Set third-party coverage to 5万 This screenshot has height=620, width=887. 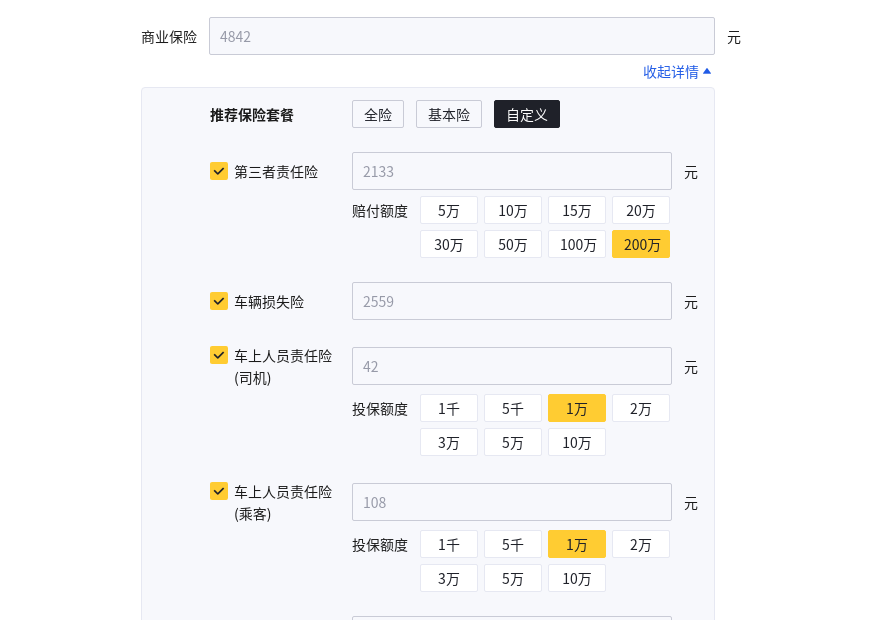[x=449, y=210]
